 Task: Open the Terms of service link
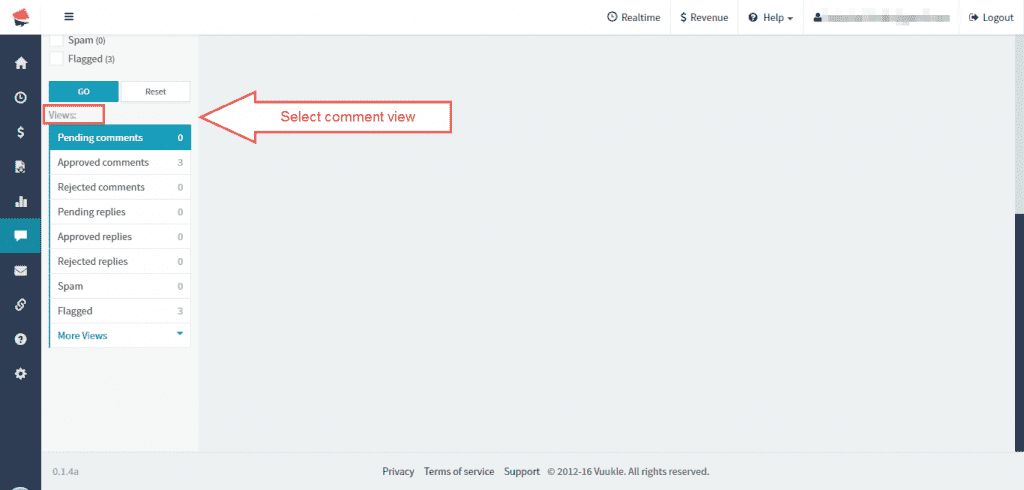(458, 471)
